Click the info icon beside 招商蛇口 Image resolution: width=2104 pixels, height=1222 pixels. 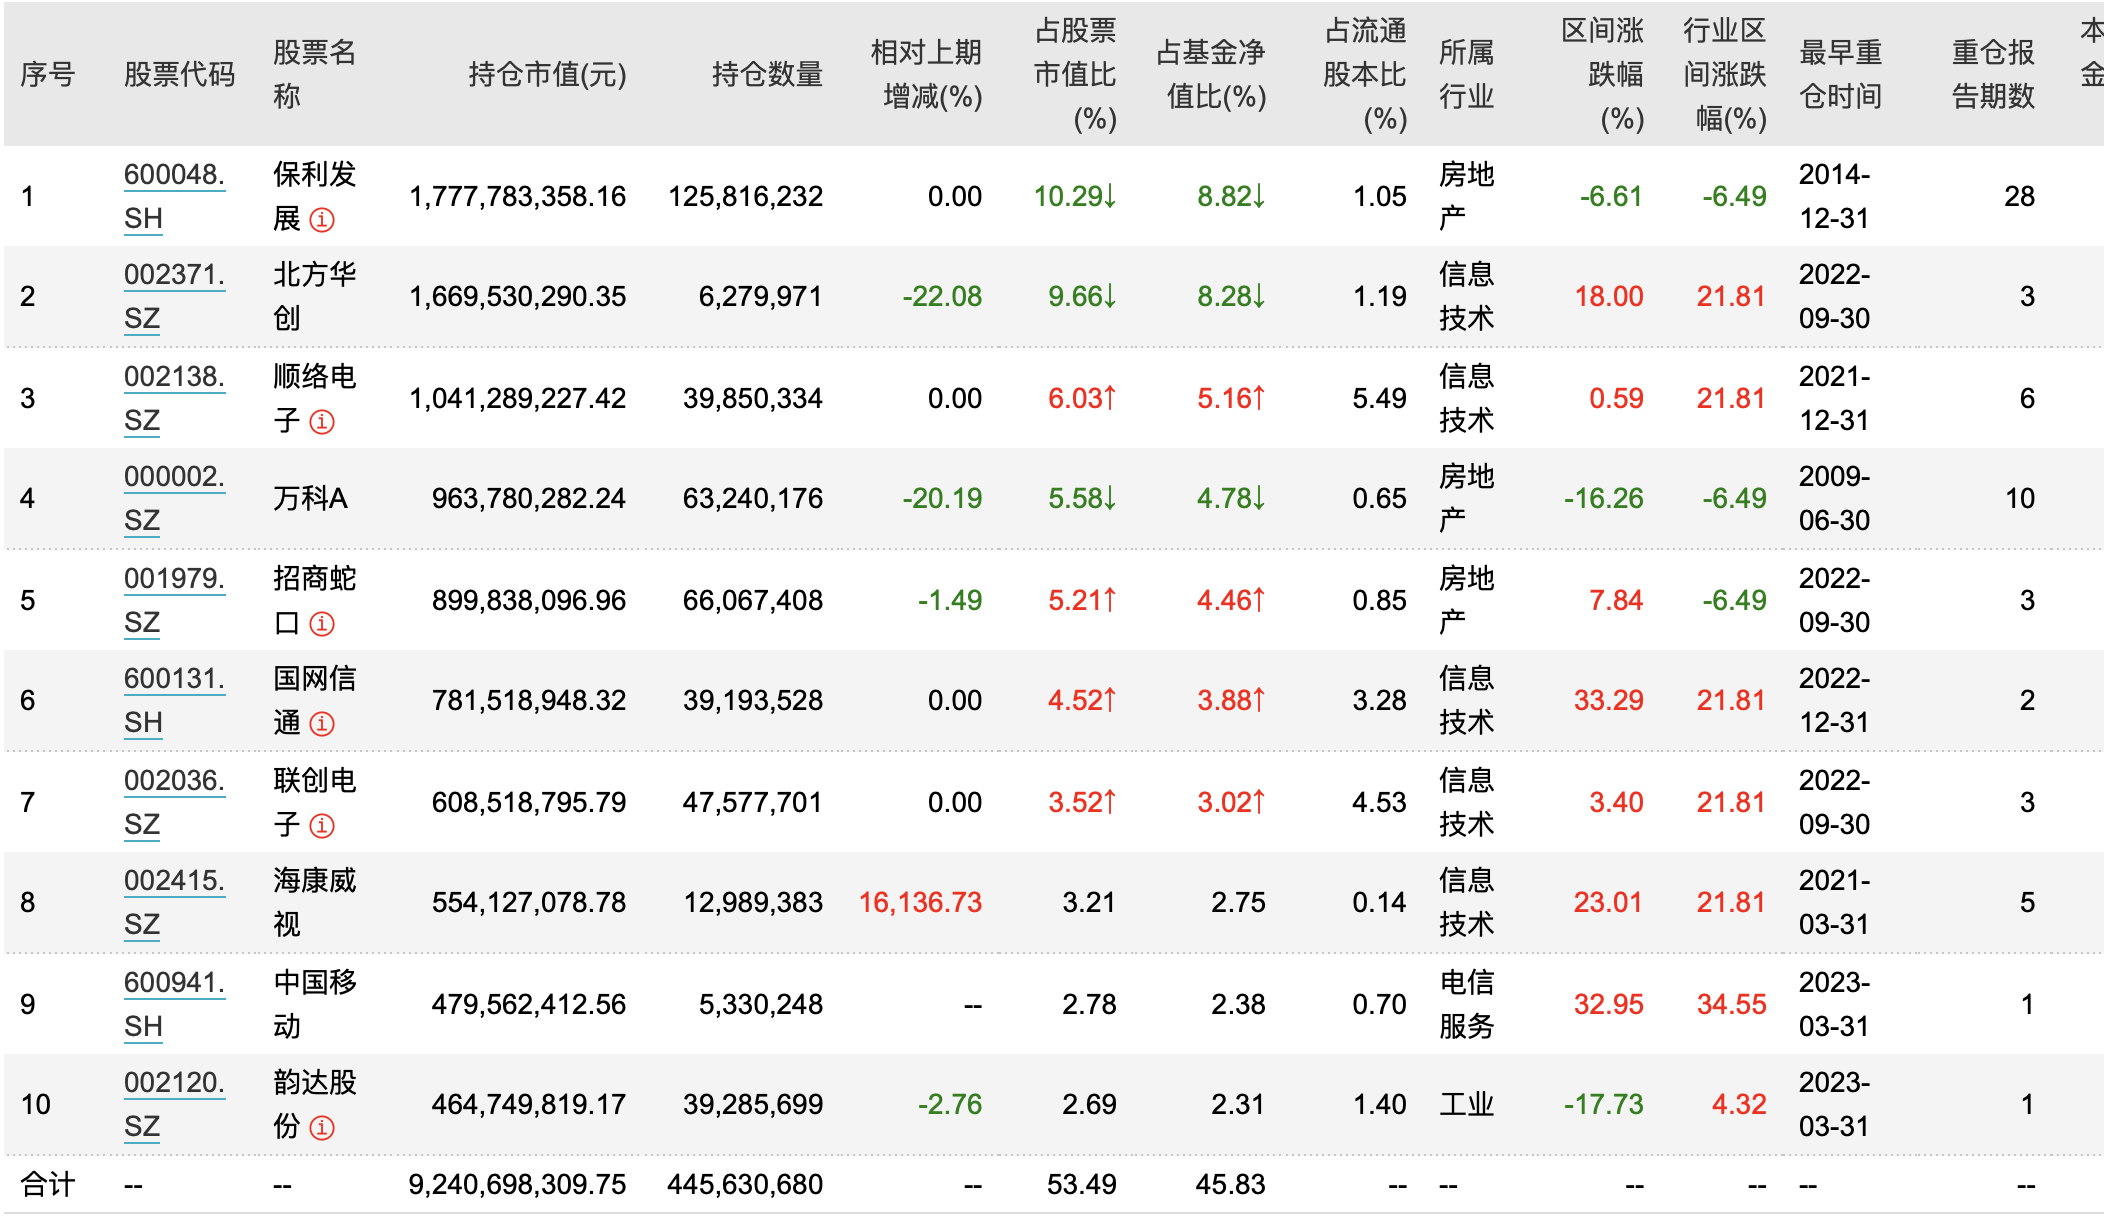coord(322,624)
